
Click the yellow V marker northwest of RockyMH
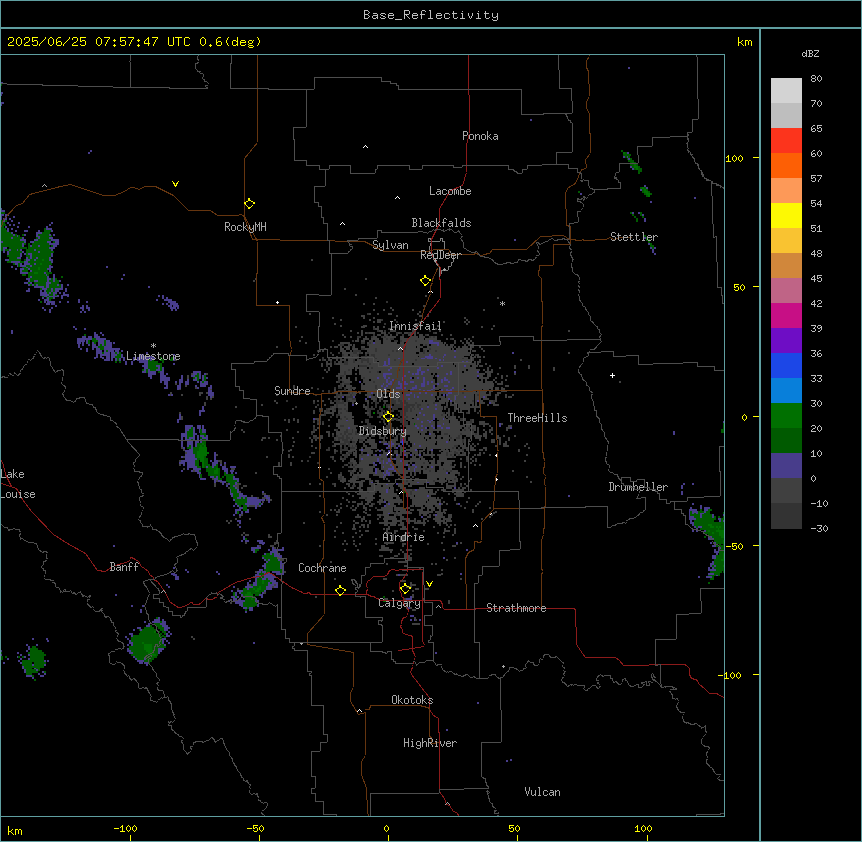(x=175, y=184)
